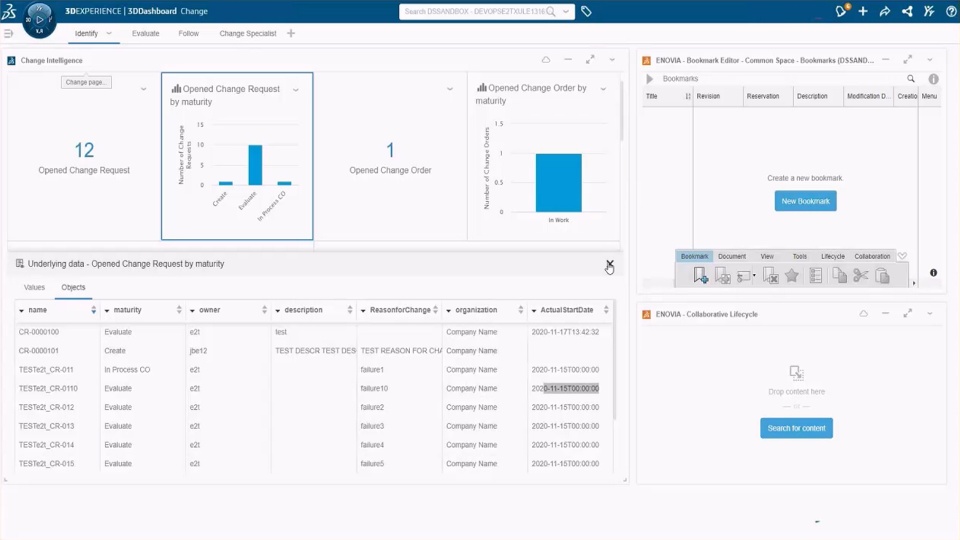960x540 pixels.
Task: Click the 1 Opened Change Order tile
Action: coord(390,157)
